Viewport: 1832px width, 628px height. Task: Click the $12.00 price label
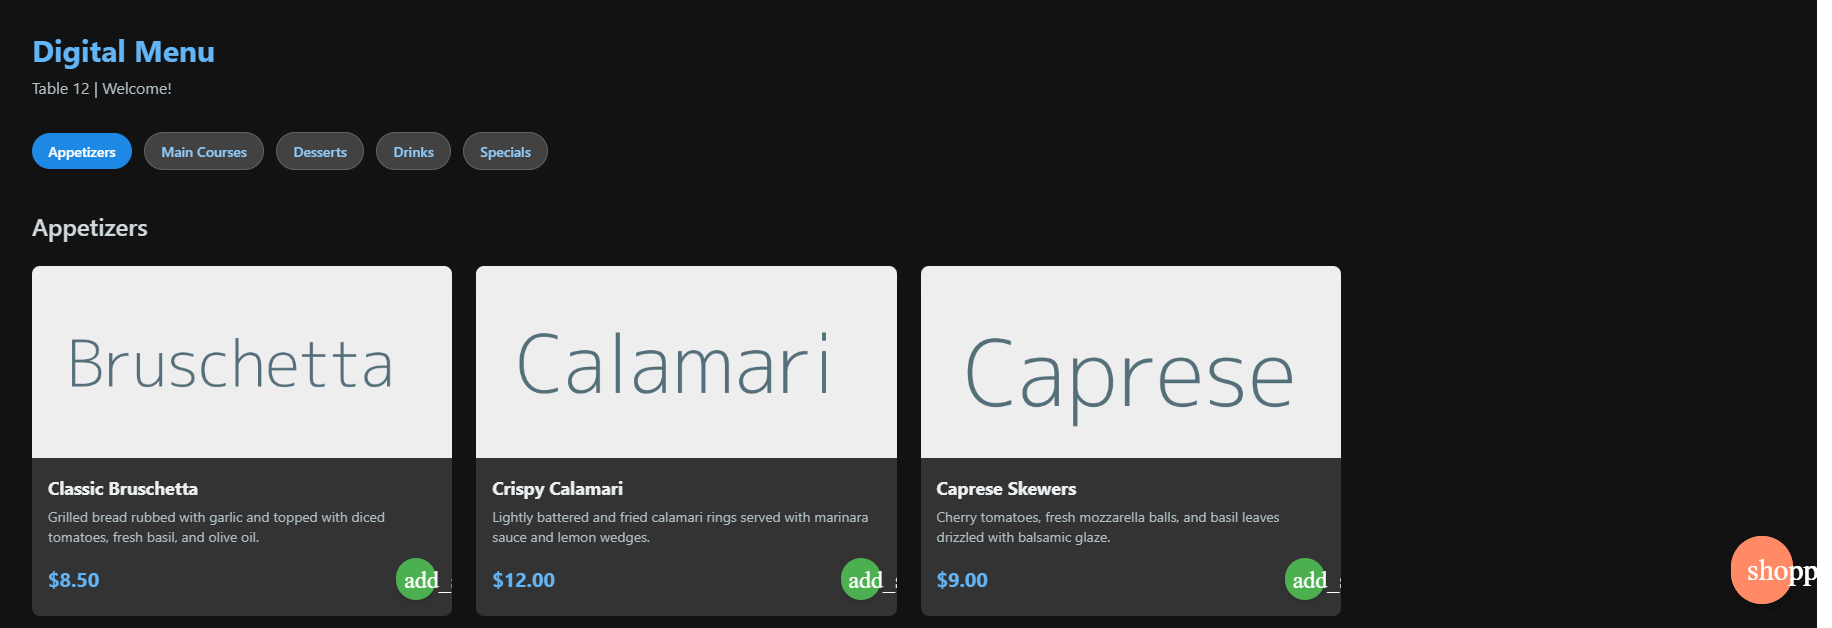[523, 580]
